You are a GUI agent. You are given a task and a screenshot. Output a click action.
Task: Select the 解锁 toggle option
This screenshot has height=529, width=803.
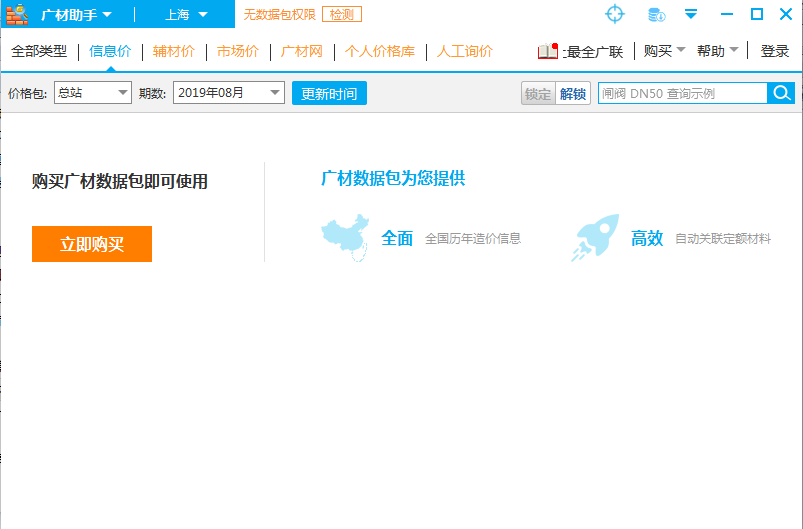point(573,93)
